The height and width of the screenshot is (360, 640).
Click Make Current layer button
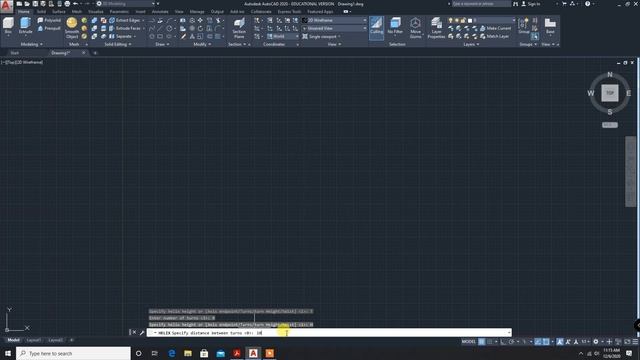(495, 28)
